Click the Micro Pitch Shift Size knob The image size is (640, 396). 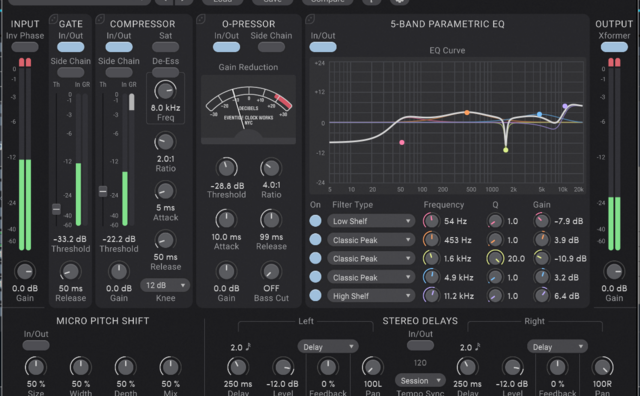tap(36, 367)
